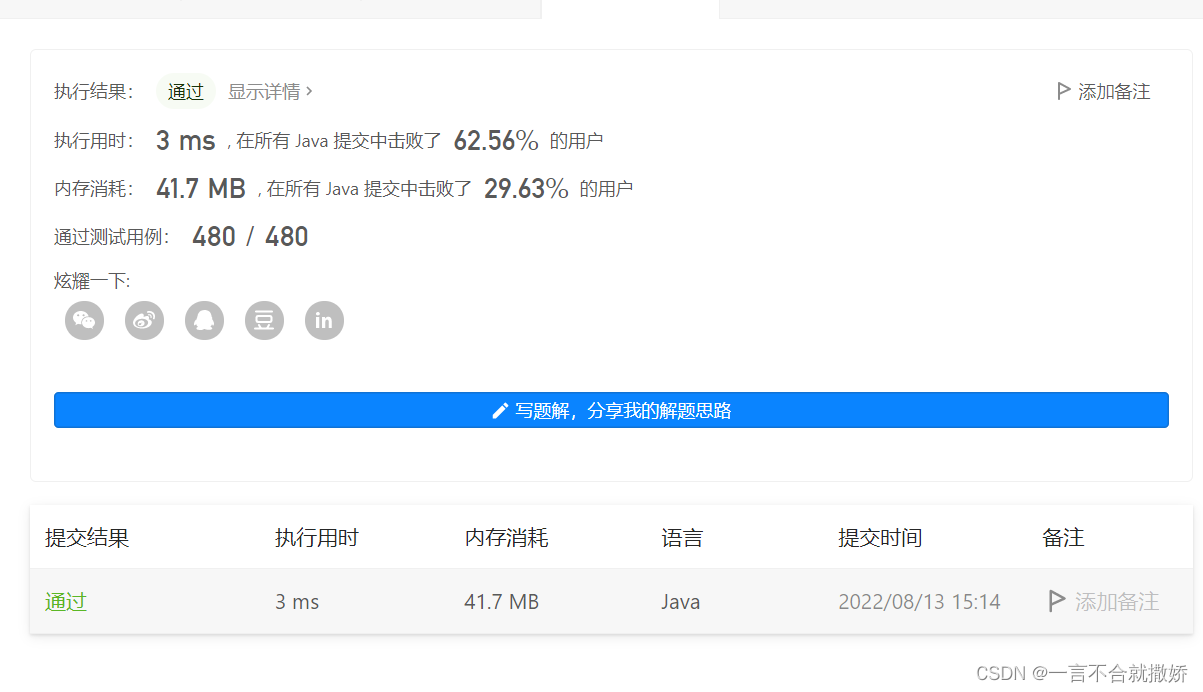Click the pencil icon on the blue share button
Screen dimensions: 1203x692
pos(500,410)
